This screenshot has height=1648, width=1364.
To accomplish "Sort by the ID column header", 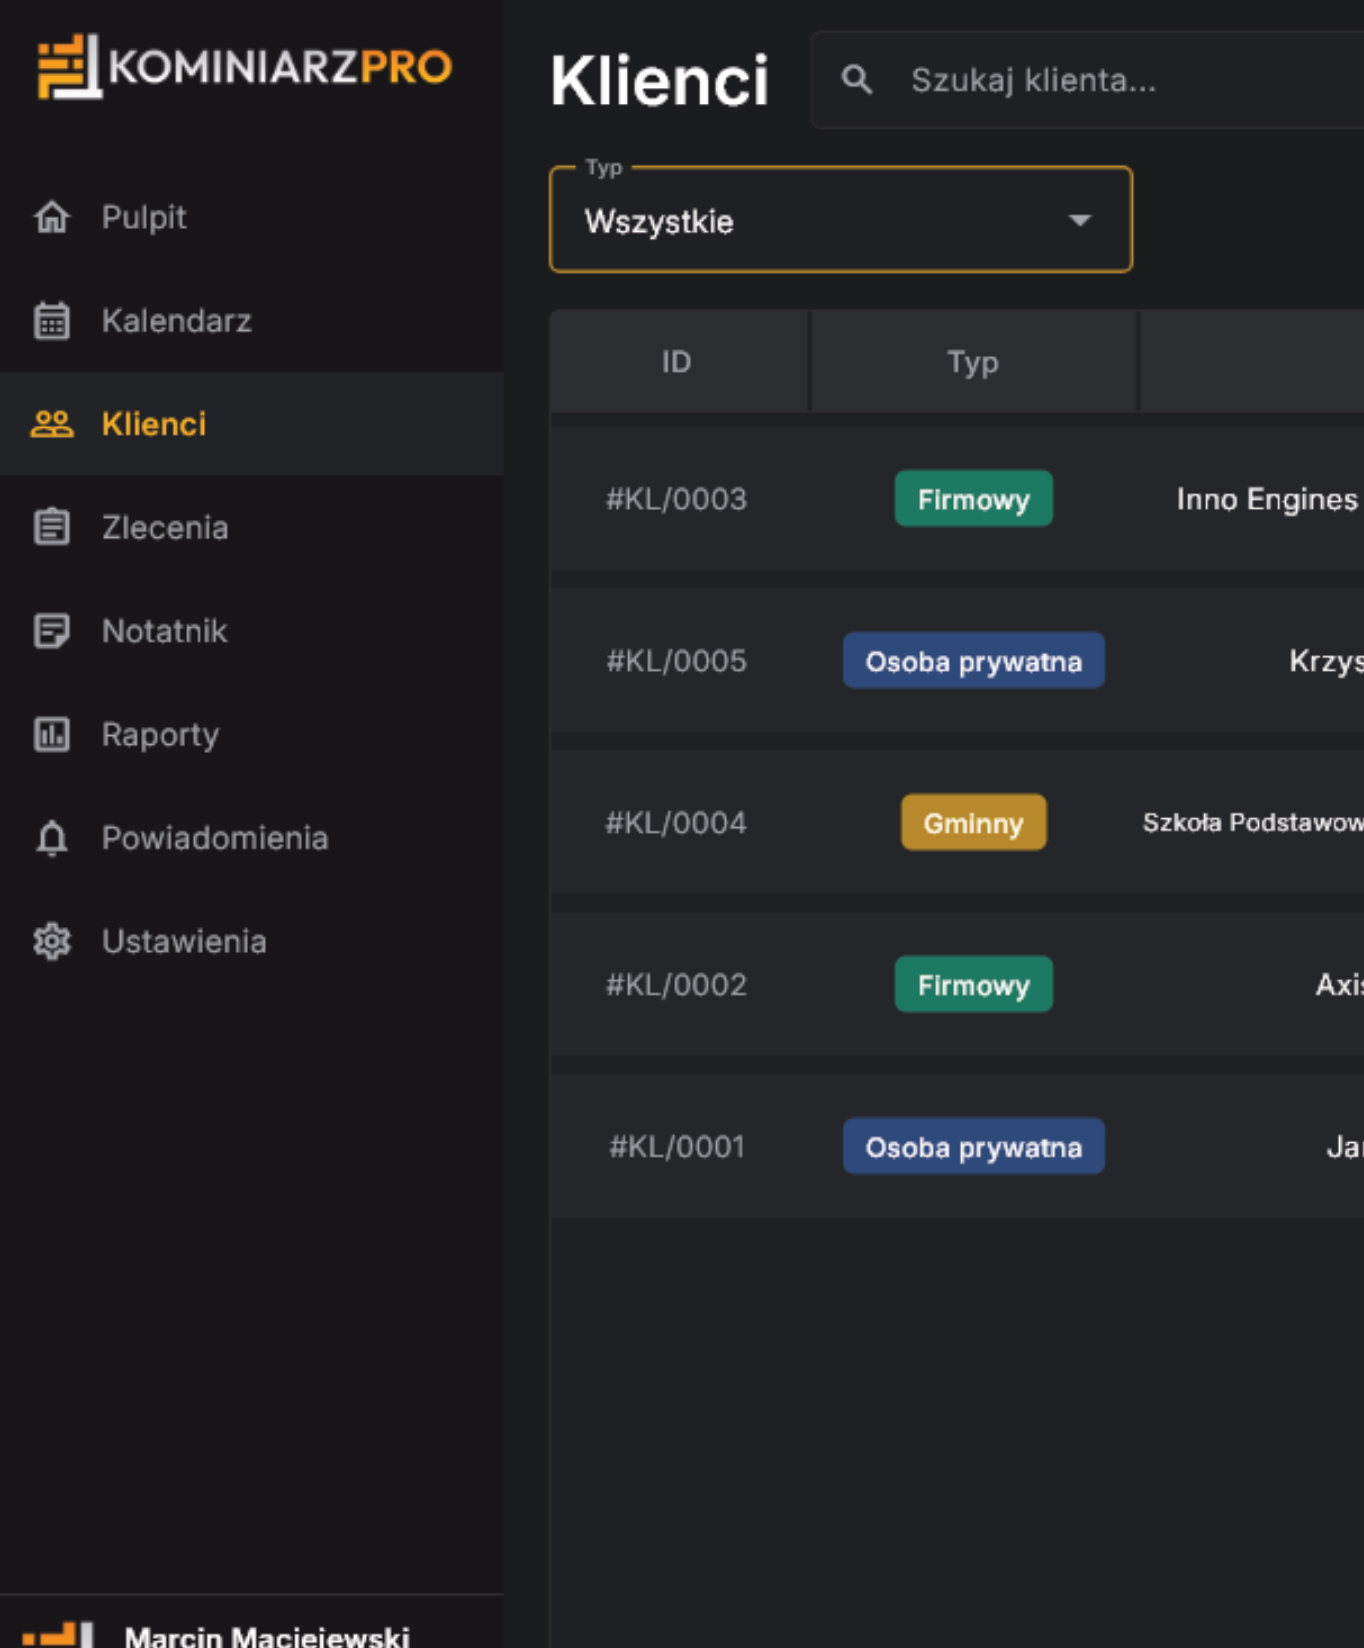I will pos(677,362).
